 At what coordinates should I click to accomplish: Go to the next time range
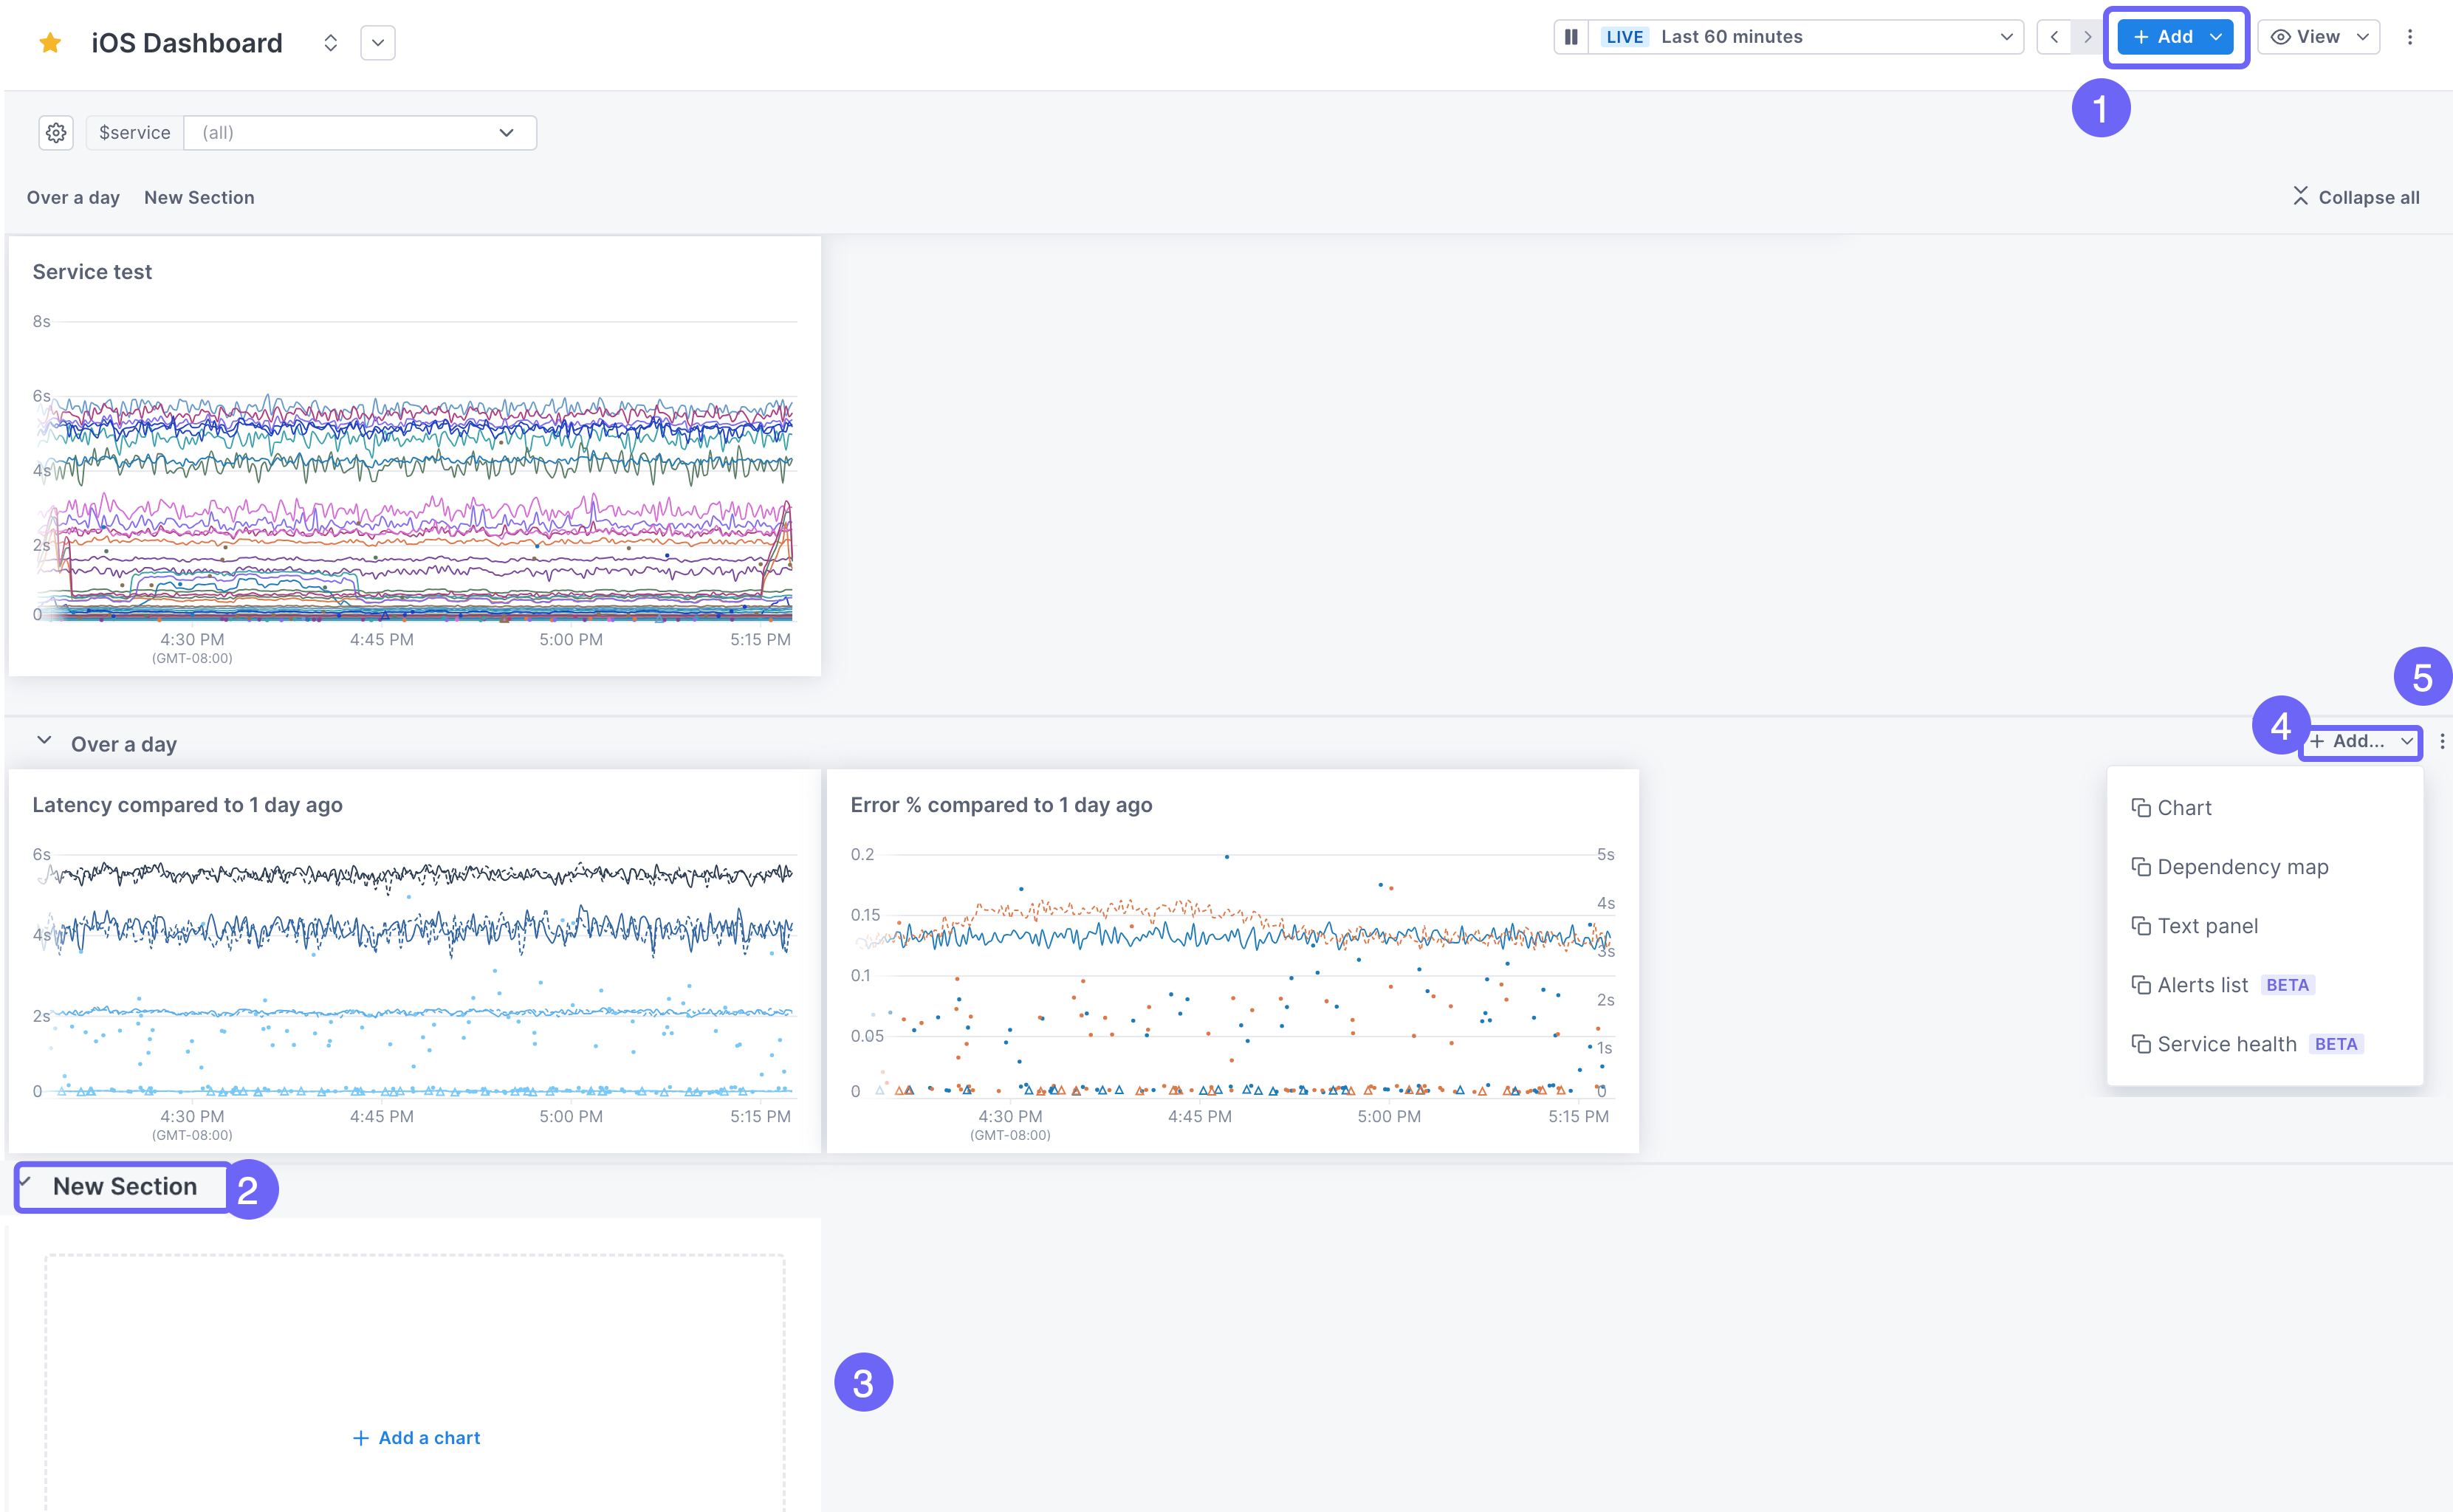[x=2087, y=37]
